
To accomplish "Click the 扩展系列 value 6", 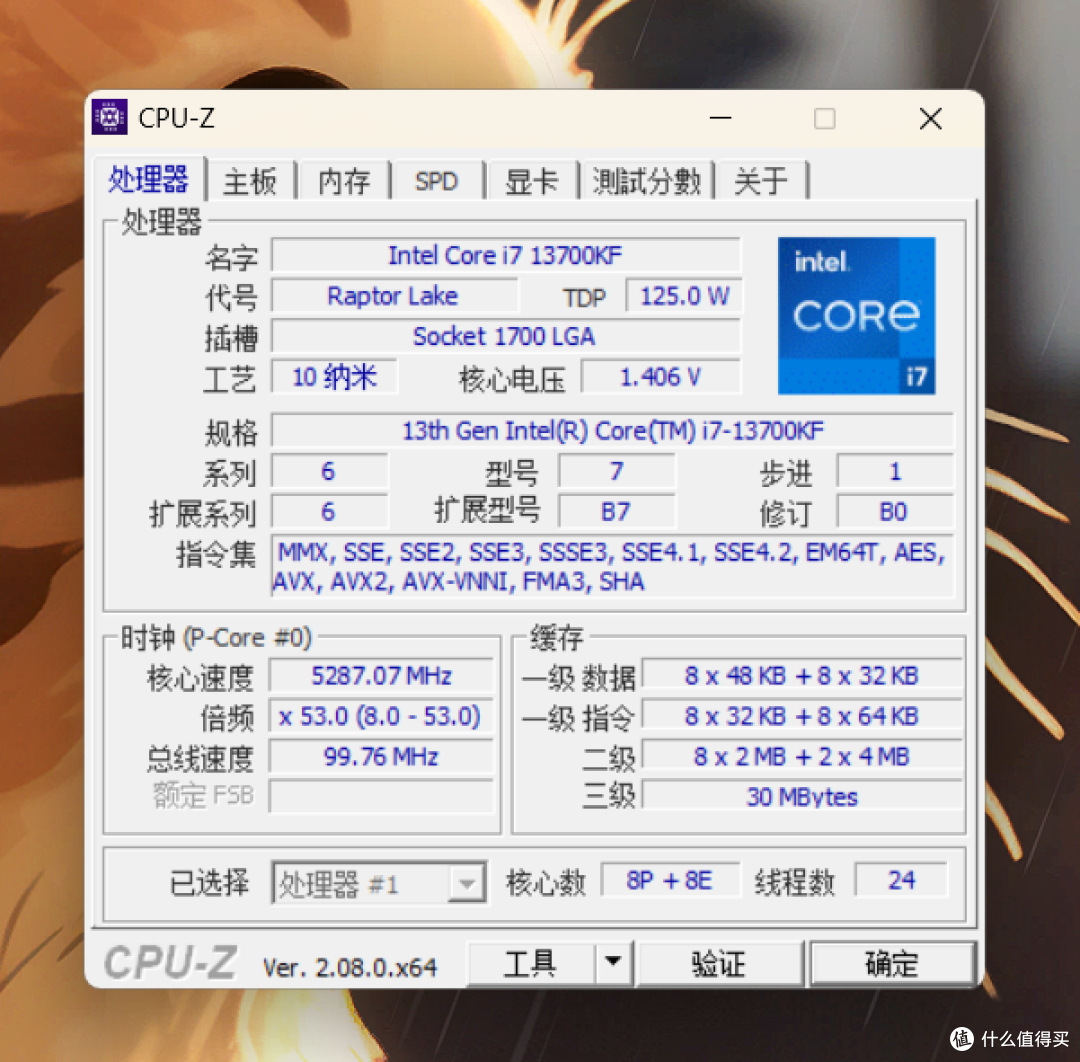I will pos(329,512).
